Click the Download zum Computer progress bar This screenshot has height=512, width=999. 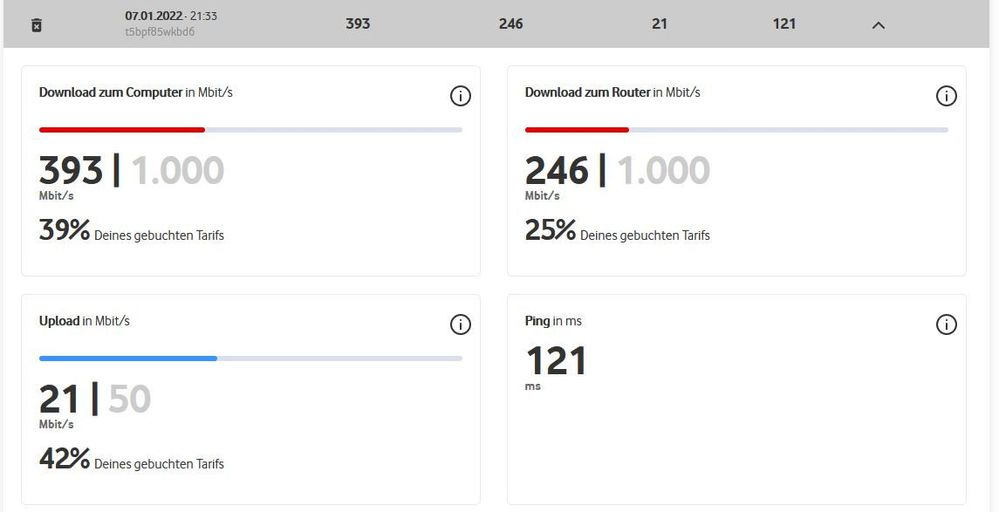[x=250, y=130]
